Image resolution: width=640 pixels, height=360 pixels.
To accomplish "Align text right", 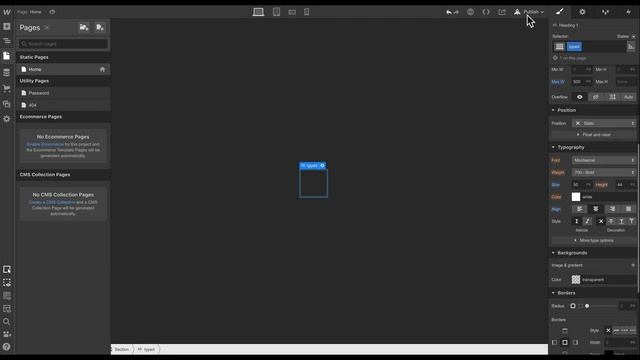I will (x=612, y=209).
